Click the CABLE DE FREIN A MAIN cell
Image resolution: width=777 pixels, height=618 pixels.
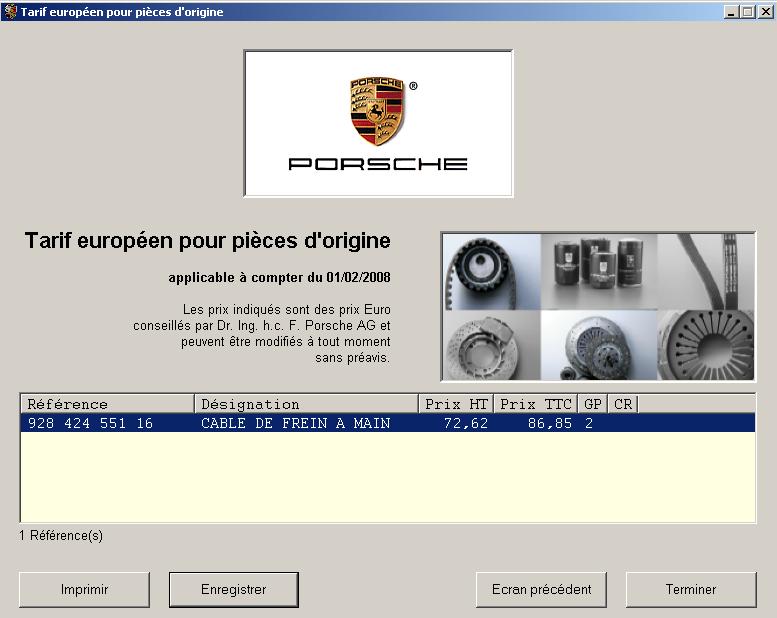coord(295,423)
